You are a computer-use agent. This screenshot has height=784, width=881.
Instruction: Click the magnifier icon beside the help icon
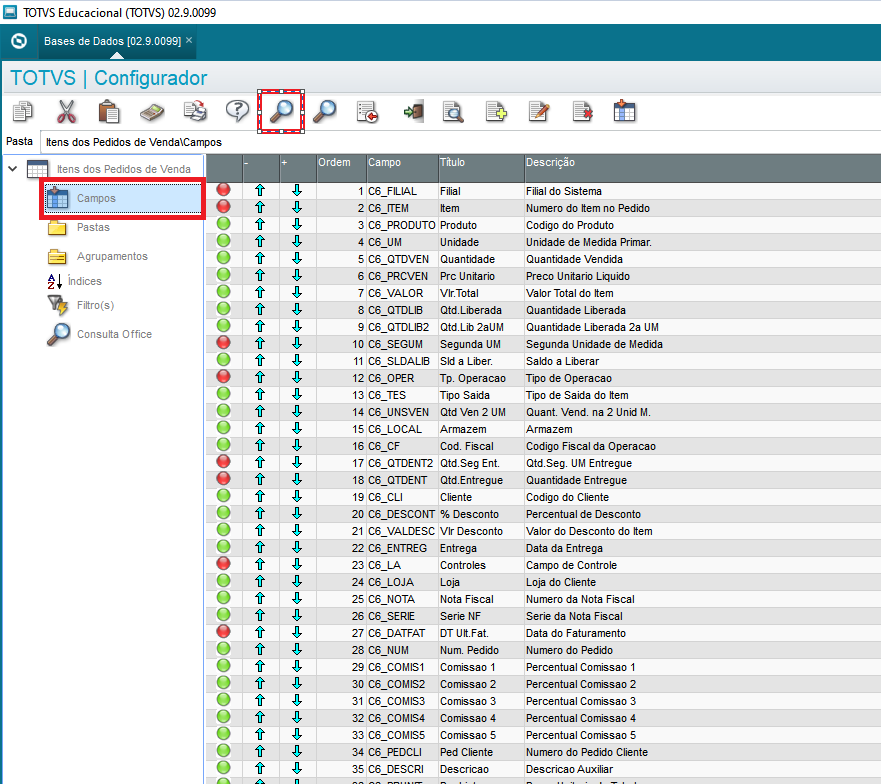point(281,111)
